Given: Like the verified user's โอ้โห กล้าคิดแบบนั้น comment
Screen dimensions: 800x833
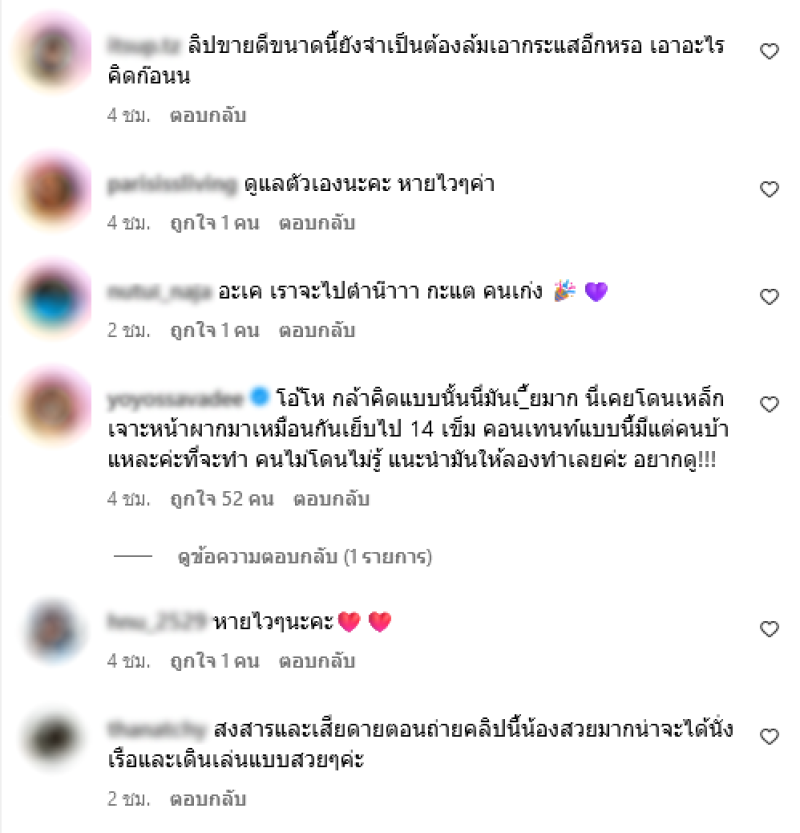Looking at the screenshot, I should [x=769, y=404].
